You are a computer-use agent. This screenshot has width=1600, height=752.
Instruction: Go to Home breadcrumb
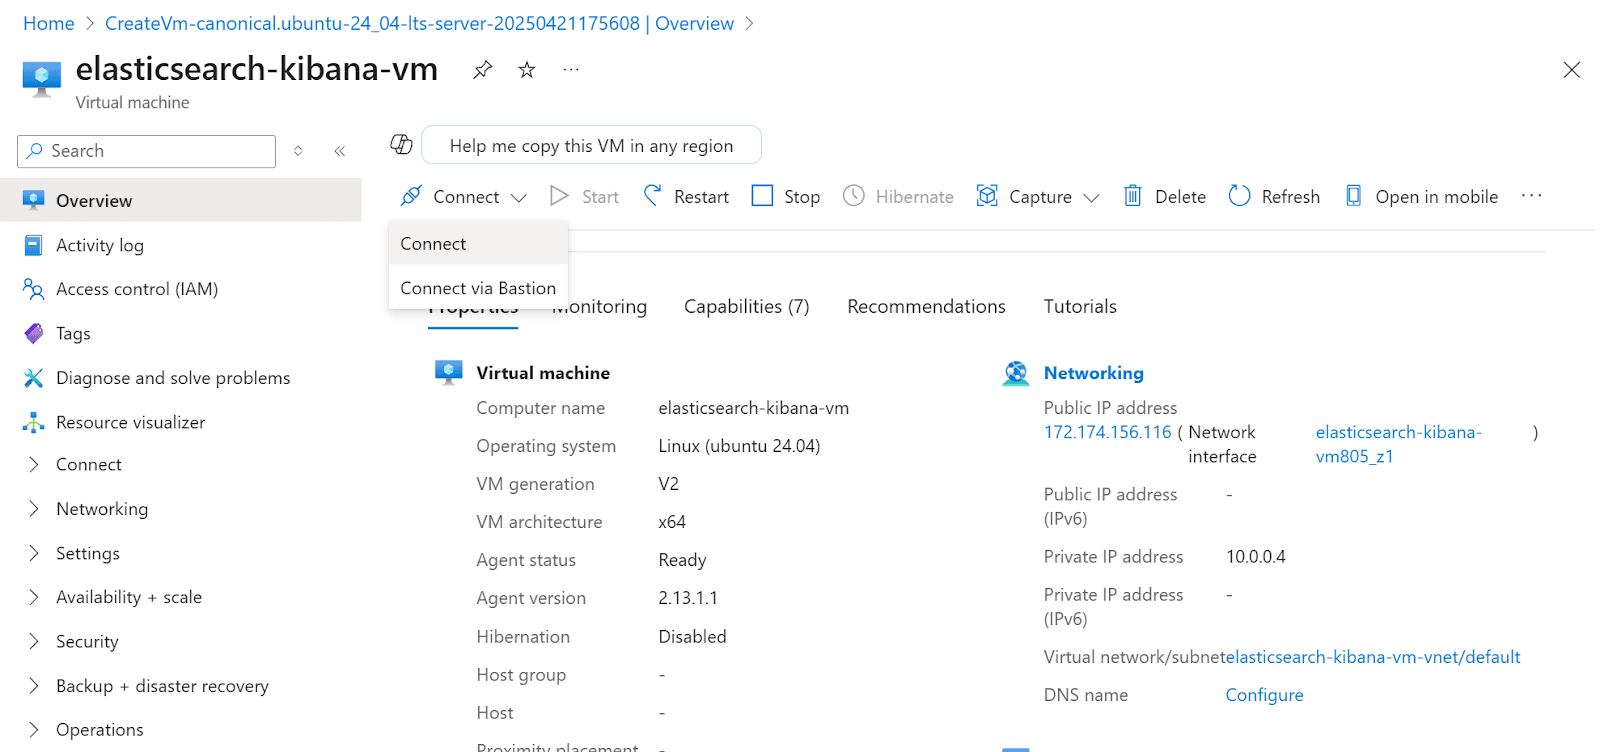(49, 23)
